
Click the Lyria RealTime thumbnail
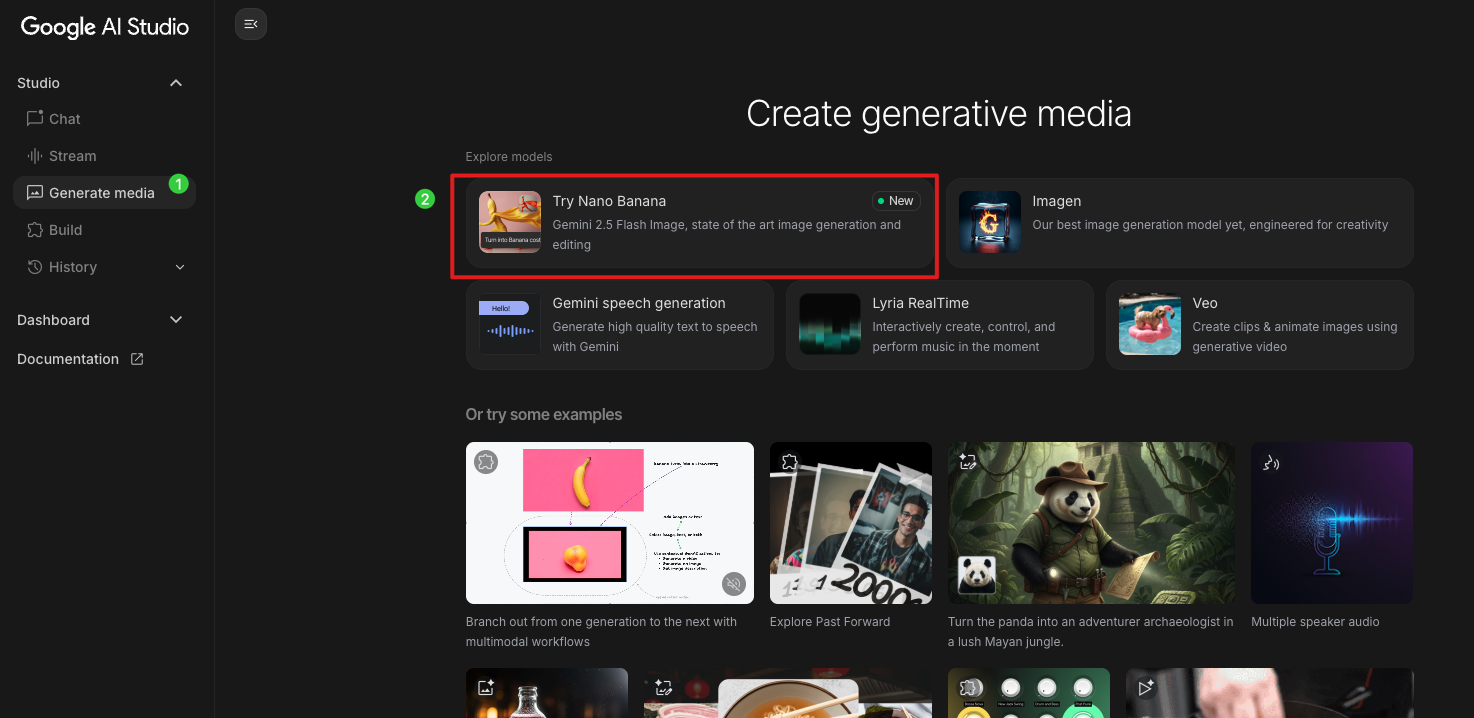pyautogui.click(x=830, y=324)
